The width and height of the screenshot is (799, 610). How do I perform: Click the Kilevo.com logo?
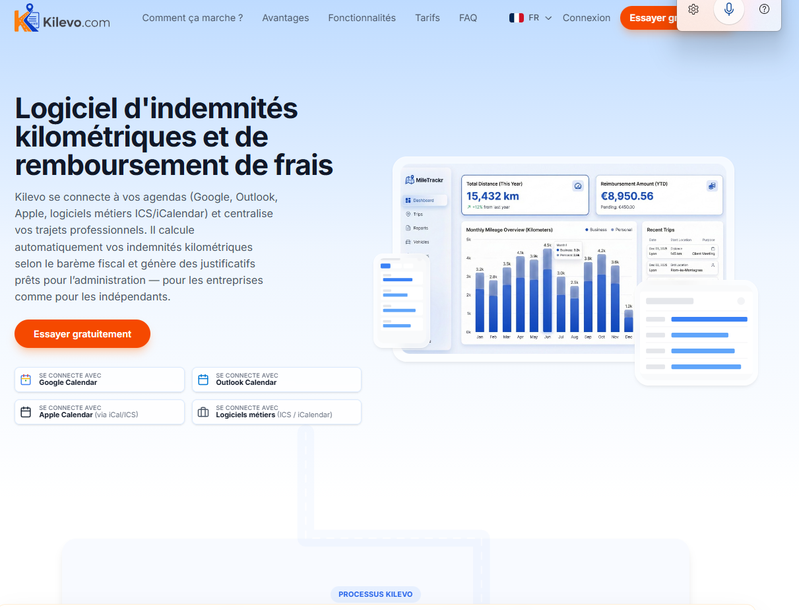coord(62,18)
